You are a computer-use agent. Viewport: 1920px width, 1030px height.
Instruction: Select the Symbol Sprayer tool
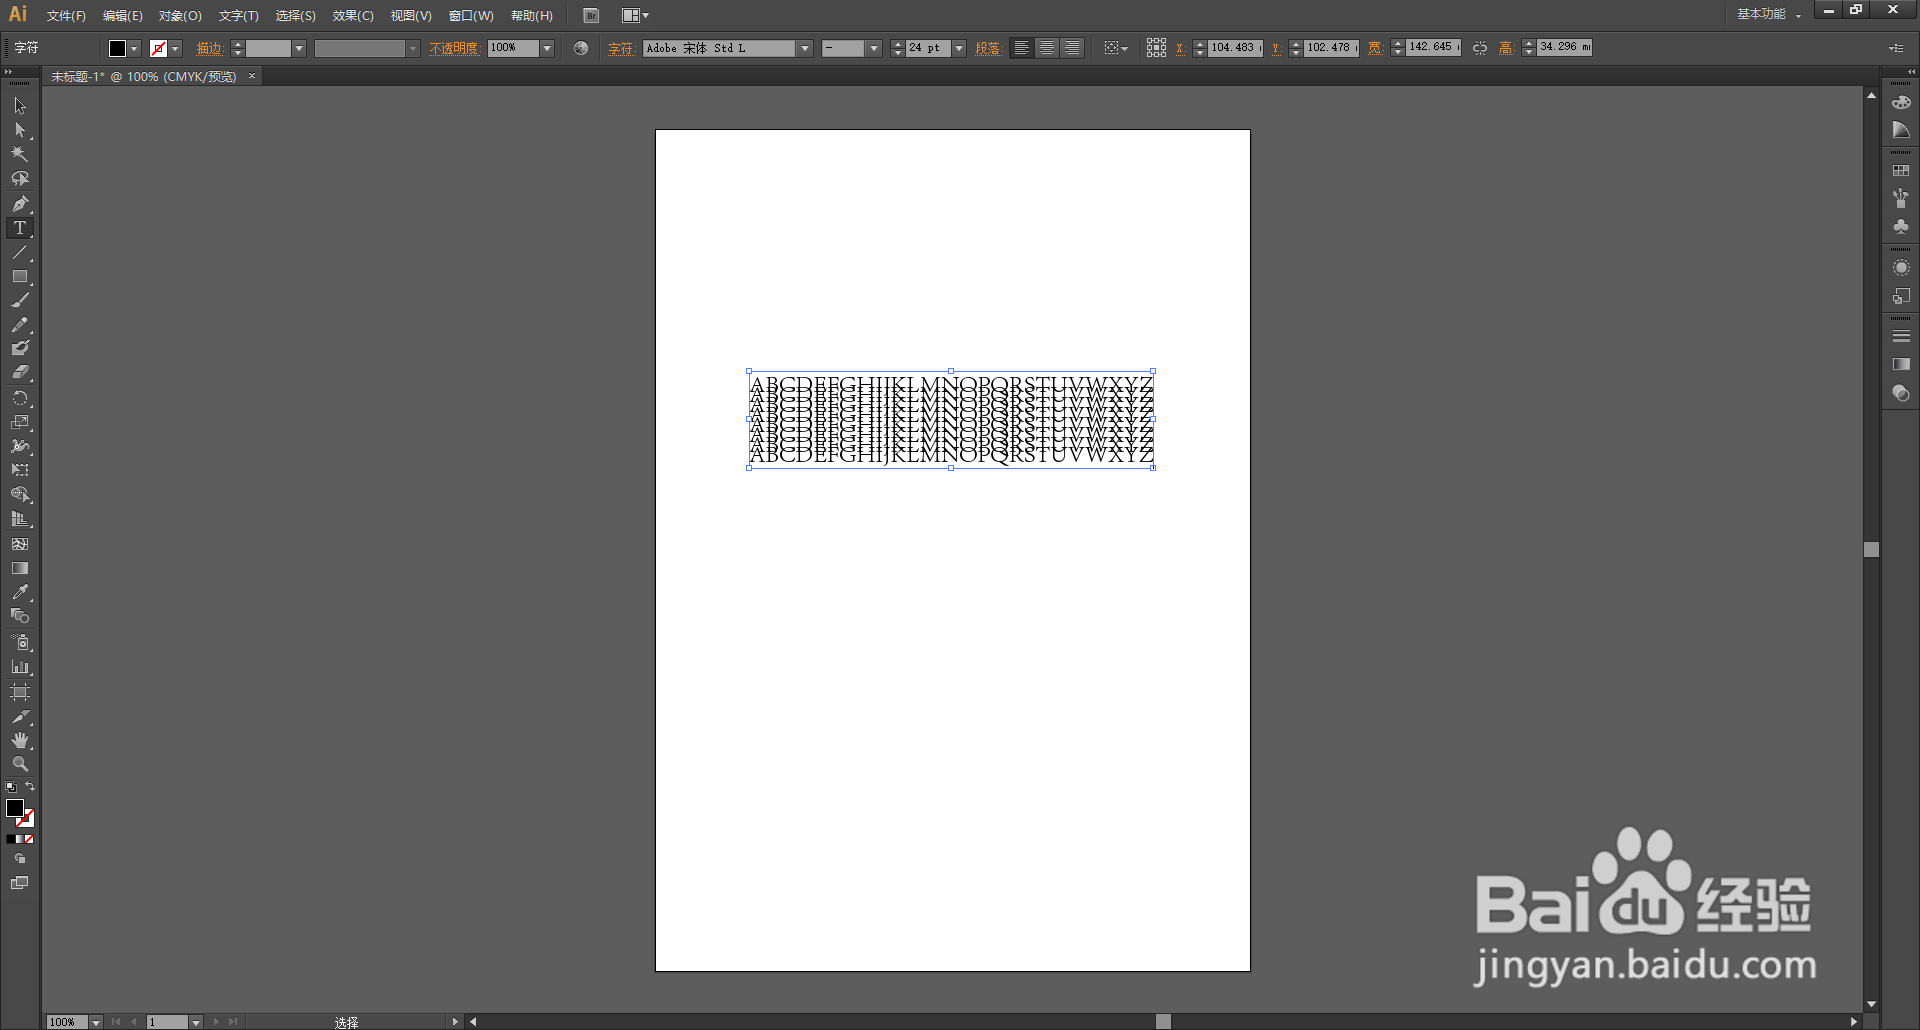tap(20, 642)
